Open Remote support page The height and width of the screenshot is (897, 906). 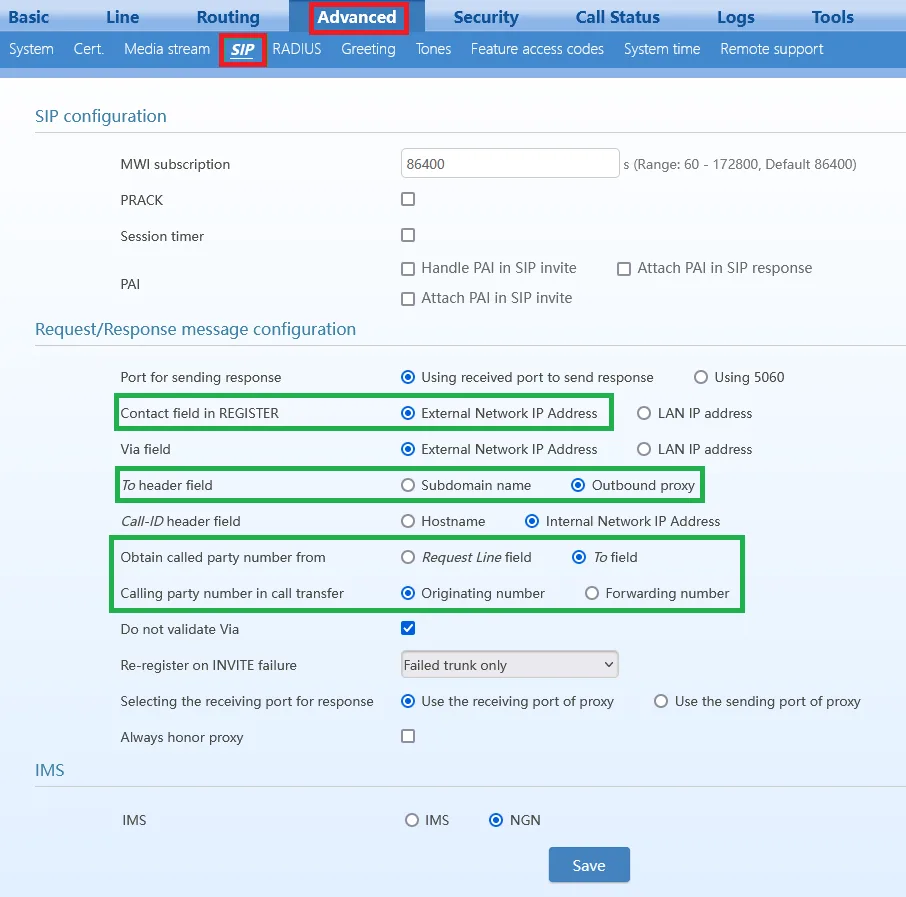(x=771, y=49)
